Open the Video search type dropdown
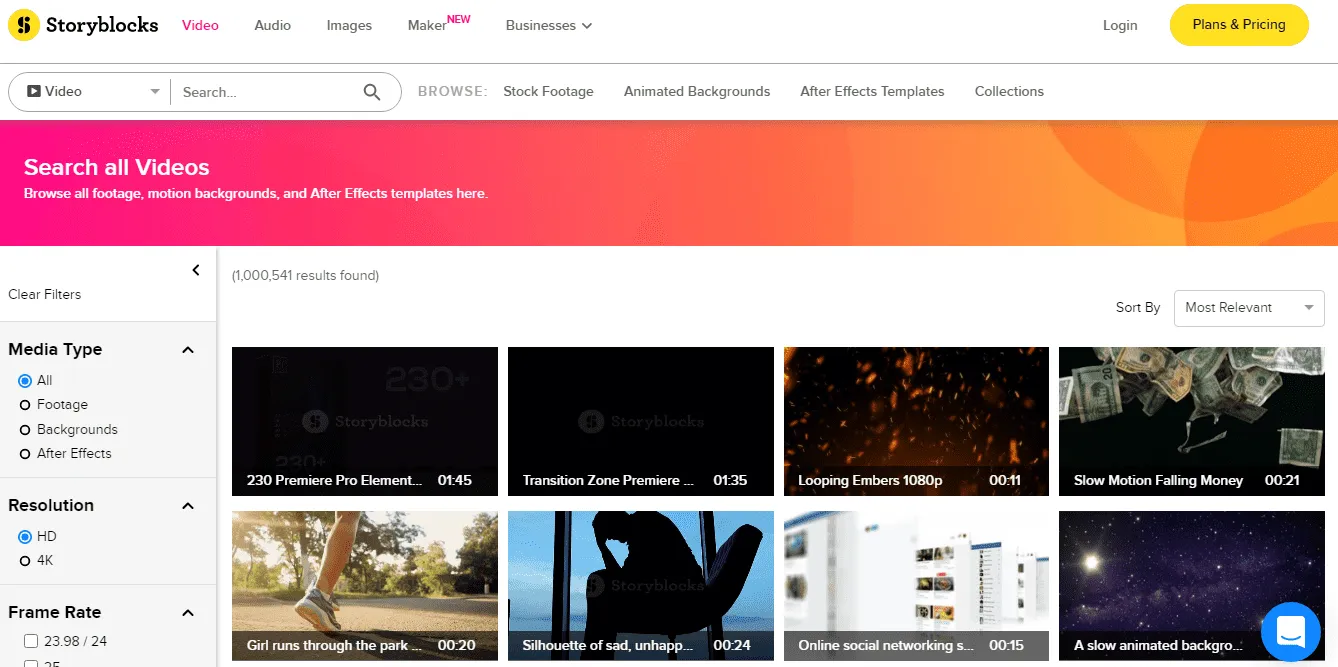1338x667 pixels. [x=90, y=92]
